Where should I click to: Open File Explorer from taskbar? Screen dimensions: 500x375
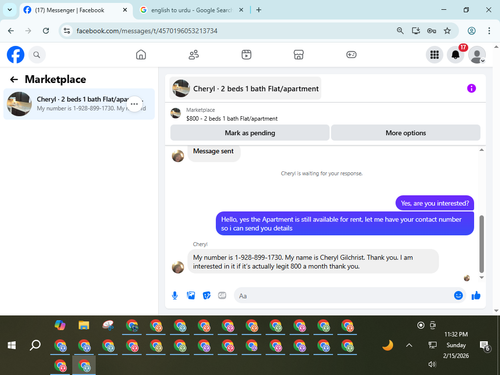(x=84, y=325)
